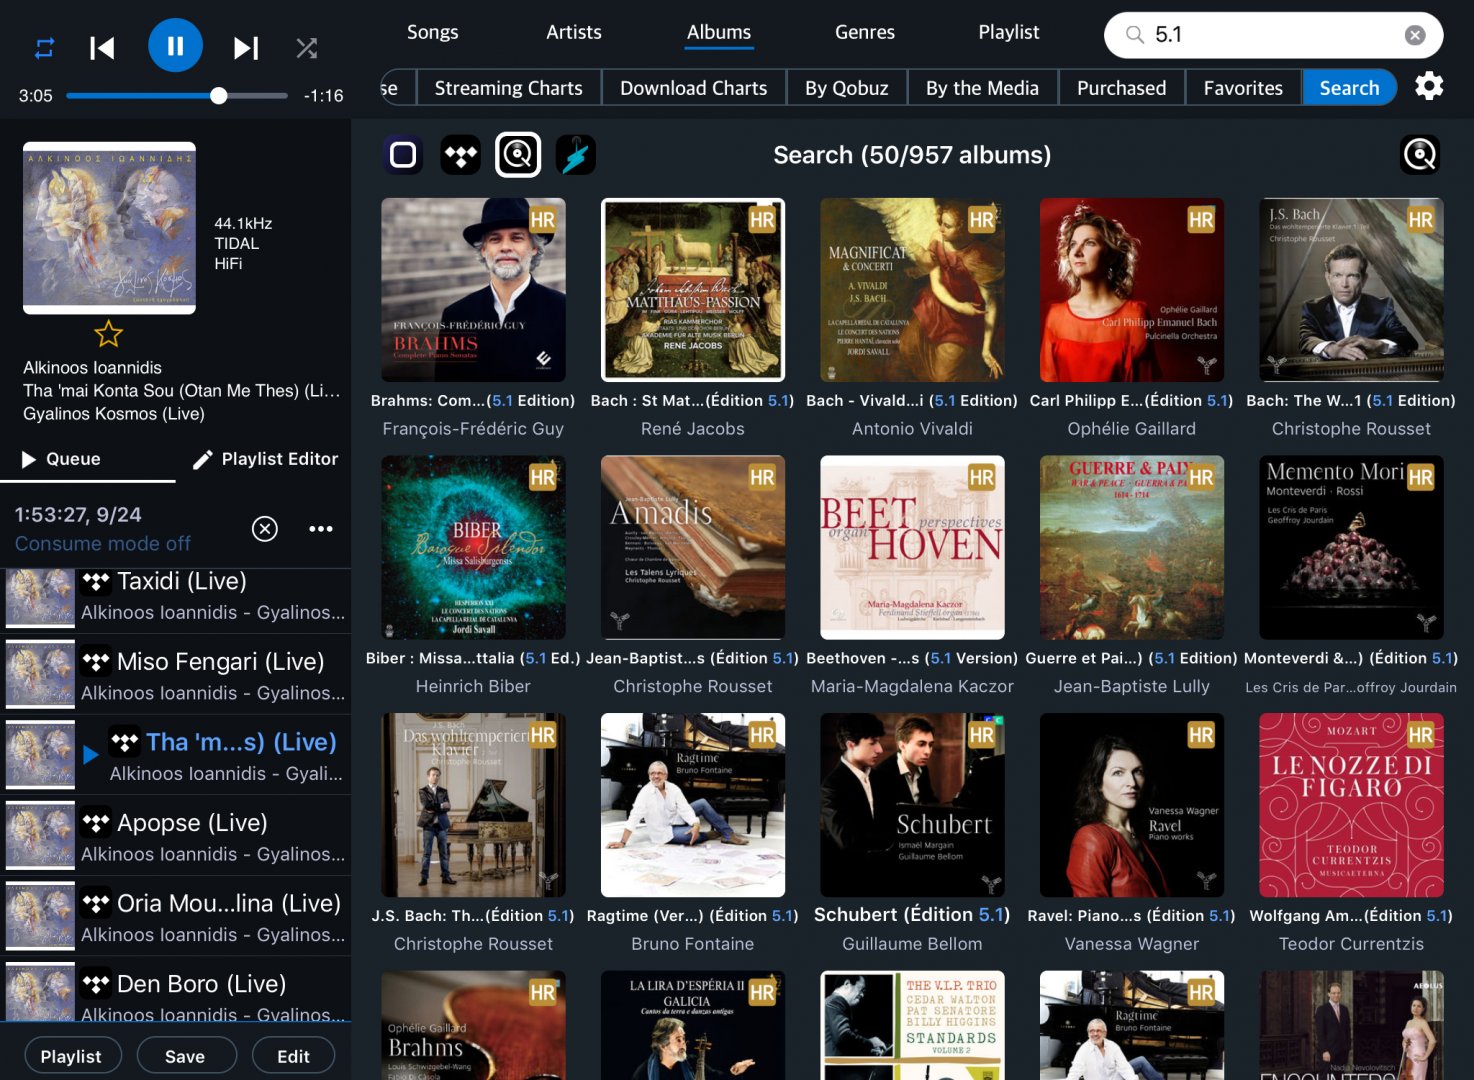Screen dimensions: 1474x1080
Task: Click the Playlist button below the queue
Action: click(71, 1056)
